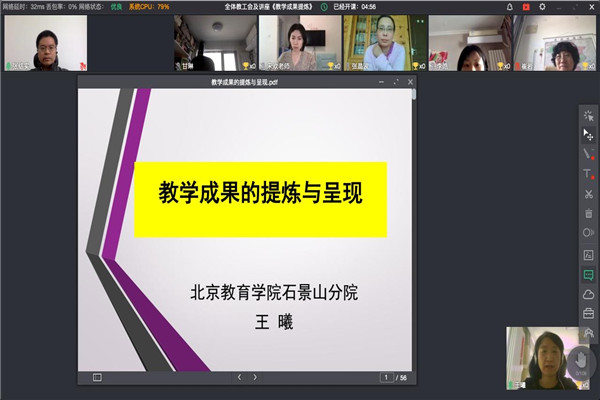Select the text T tool

click(x=588, y=174)
